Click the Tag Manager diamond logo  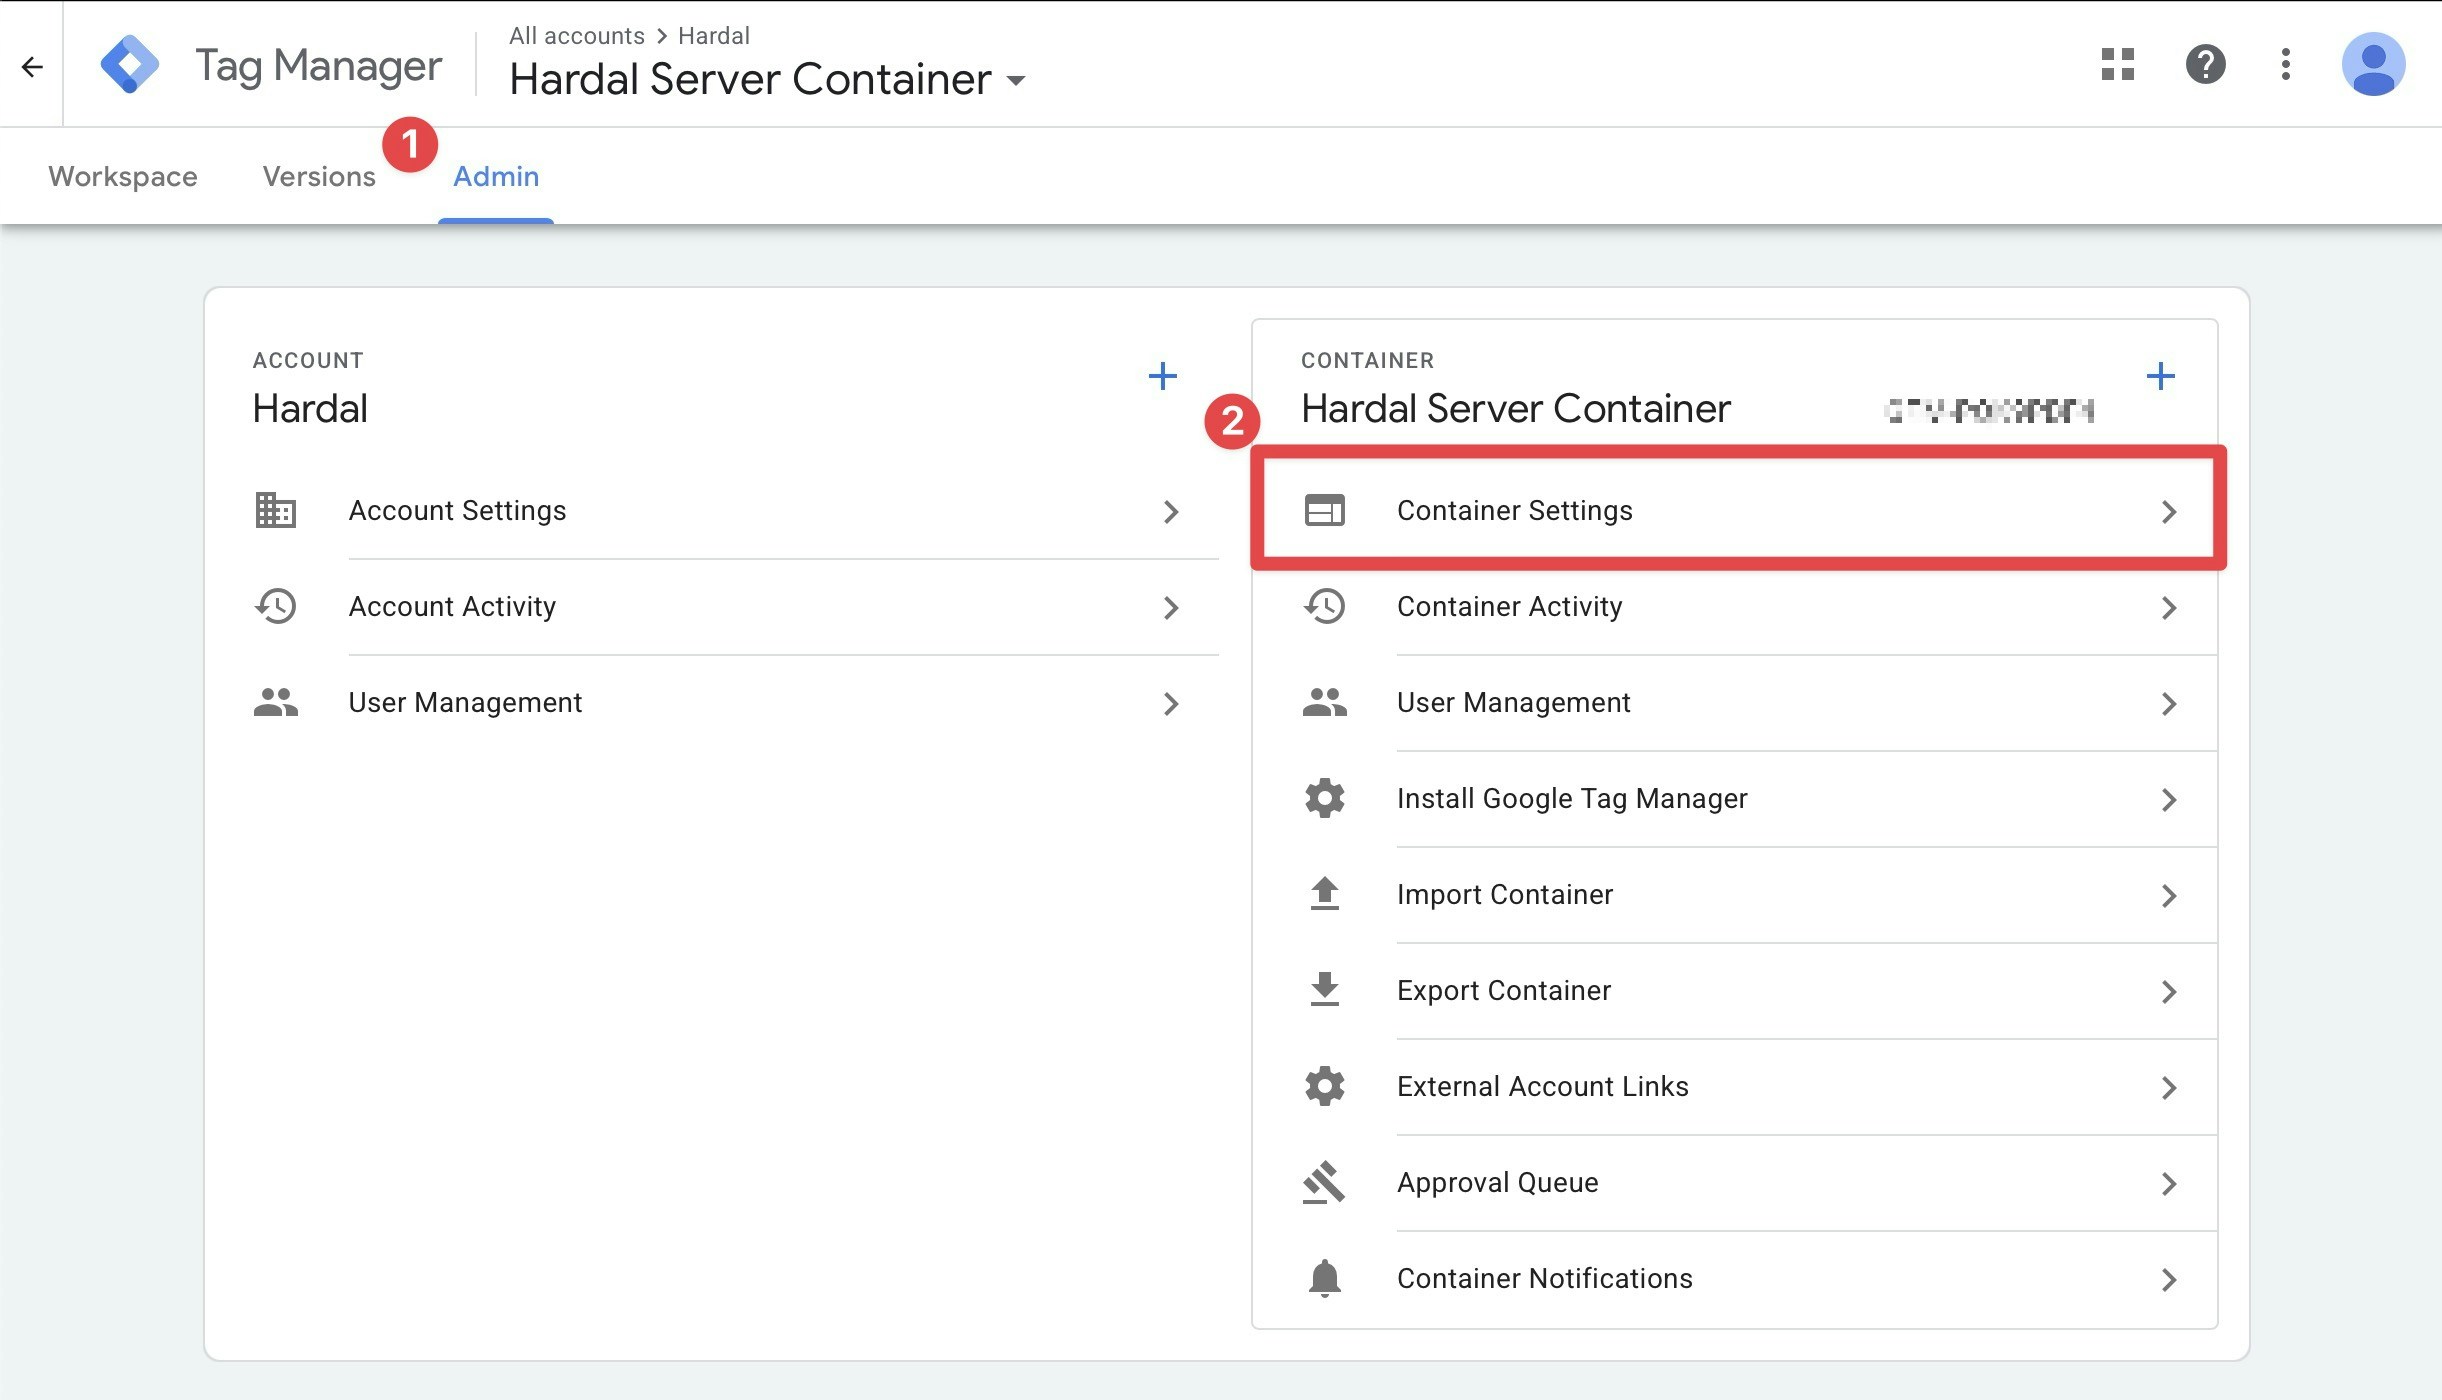point(130,64)
